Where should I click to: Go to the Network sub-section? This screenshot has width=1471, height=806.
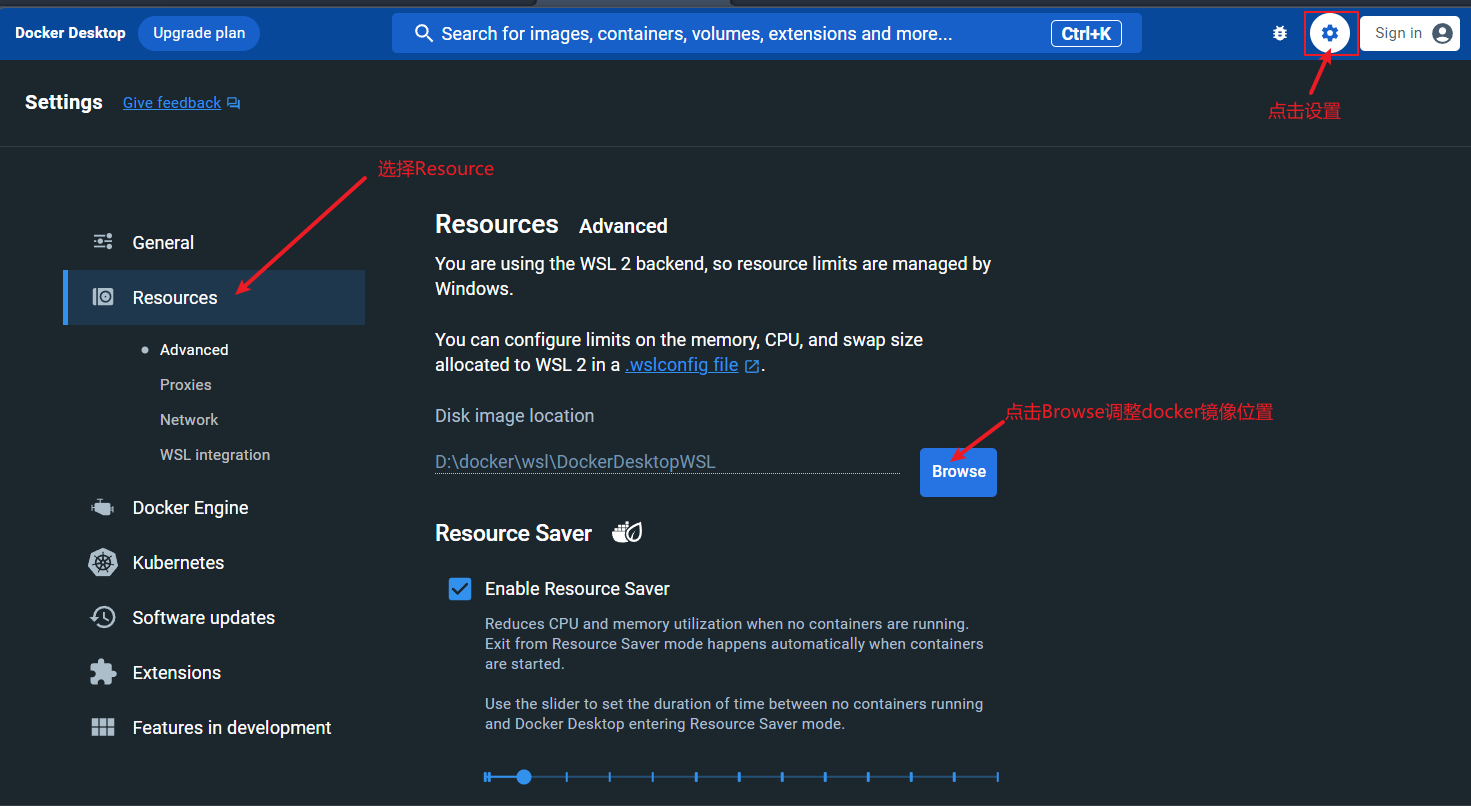pyautogui.click(x=189, y=420)
